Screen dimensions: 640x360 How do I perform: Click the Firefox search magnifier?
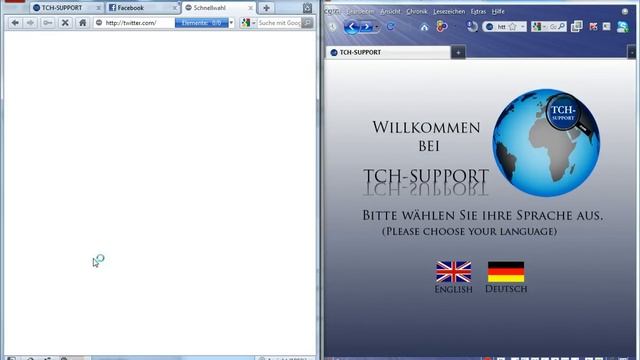562,27
